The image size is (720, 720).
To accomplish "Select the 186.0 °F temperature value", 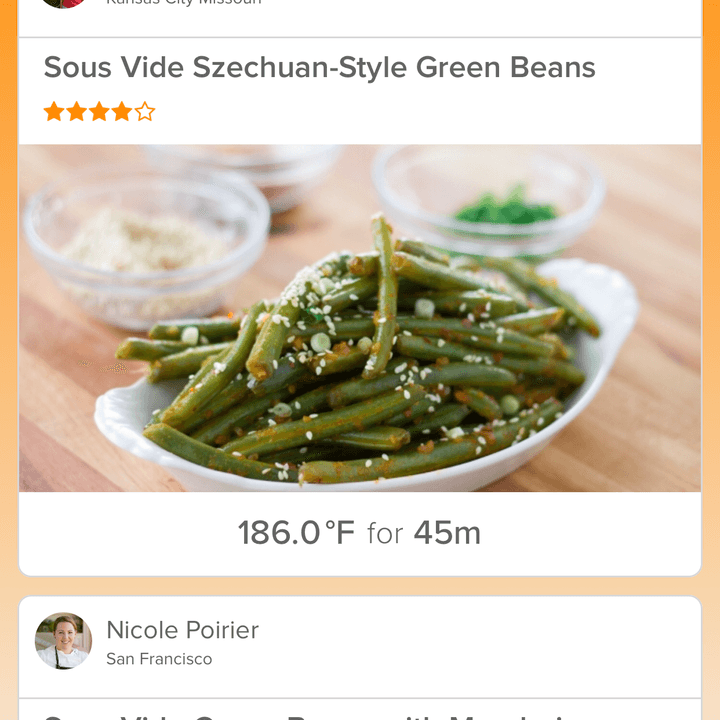I will click(x=297, y=533).
